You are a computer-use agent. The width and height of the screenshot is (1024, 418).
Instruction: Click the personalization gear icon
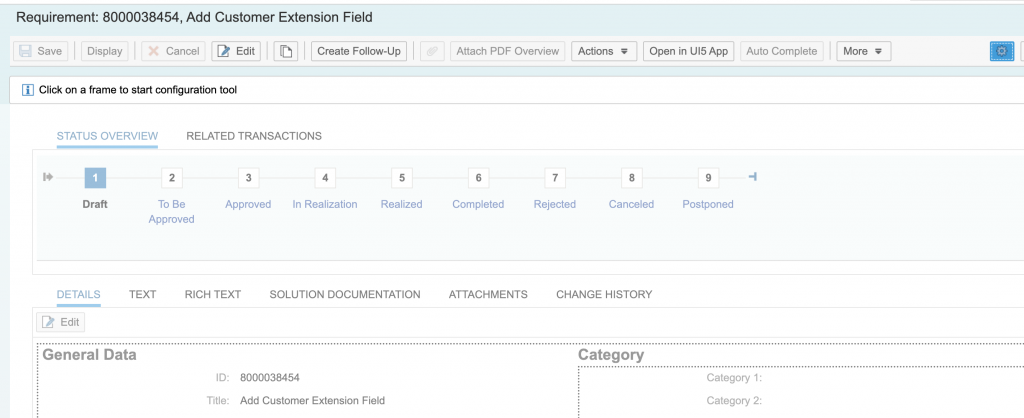[x=1002, y=51]
